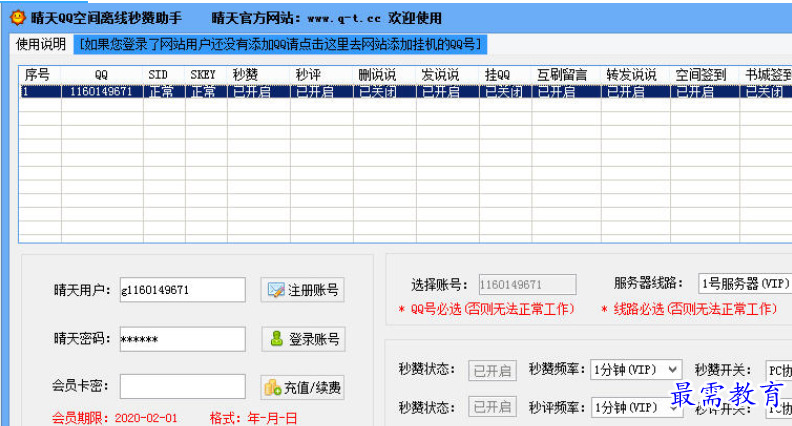Click the 空间签到 column header

click(x=705, y=75)
